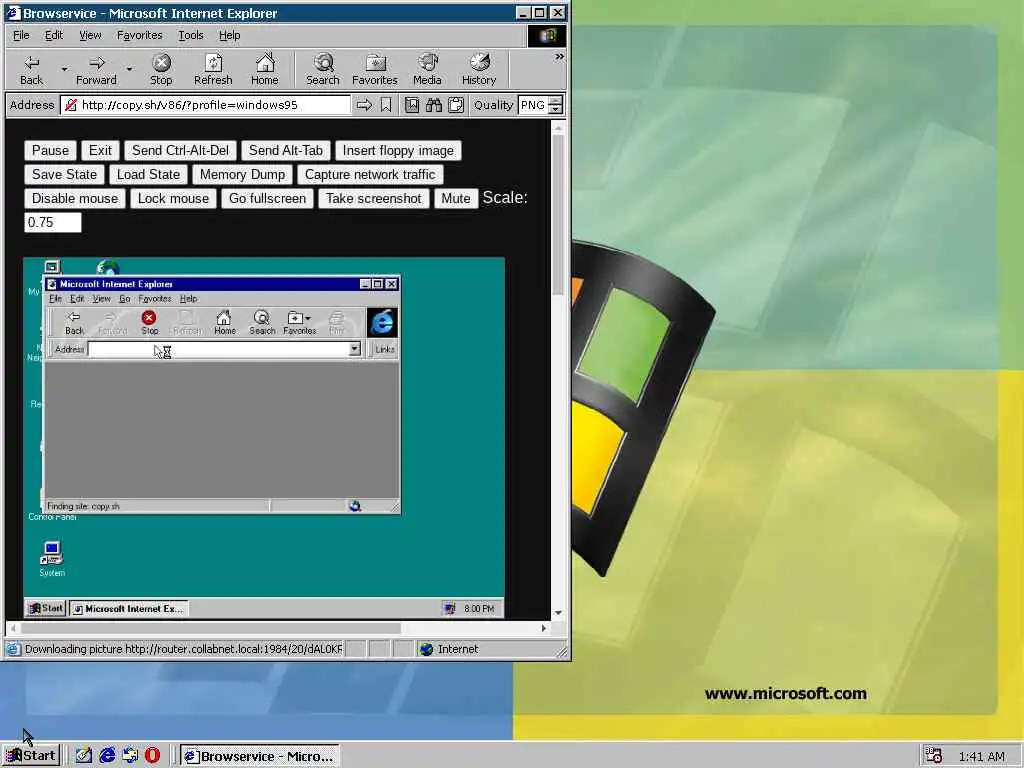Click the system tray task scheduler icon
The width and height of the screenshot is (1024, 768).
[x=933, y=756]
